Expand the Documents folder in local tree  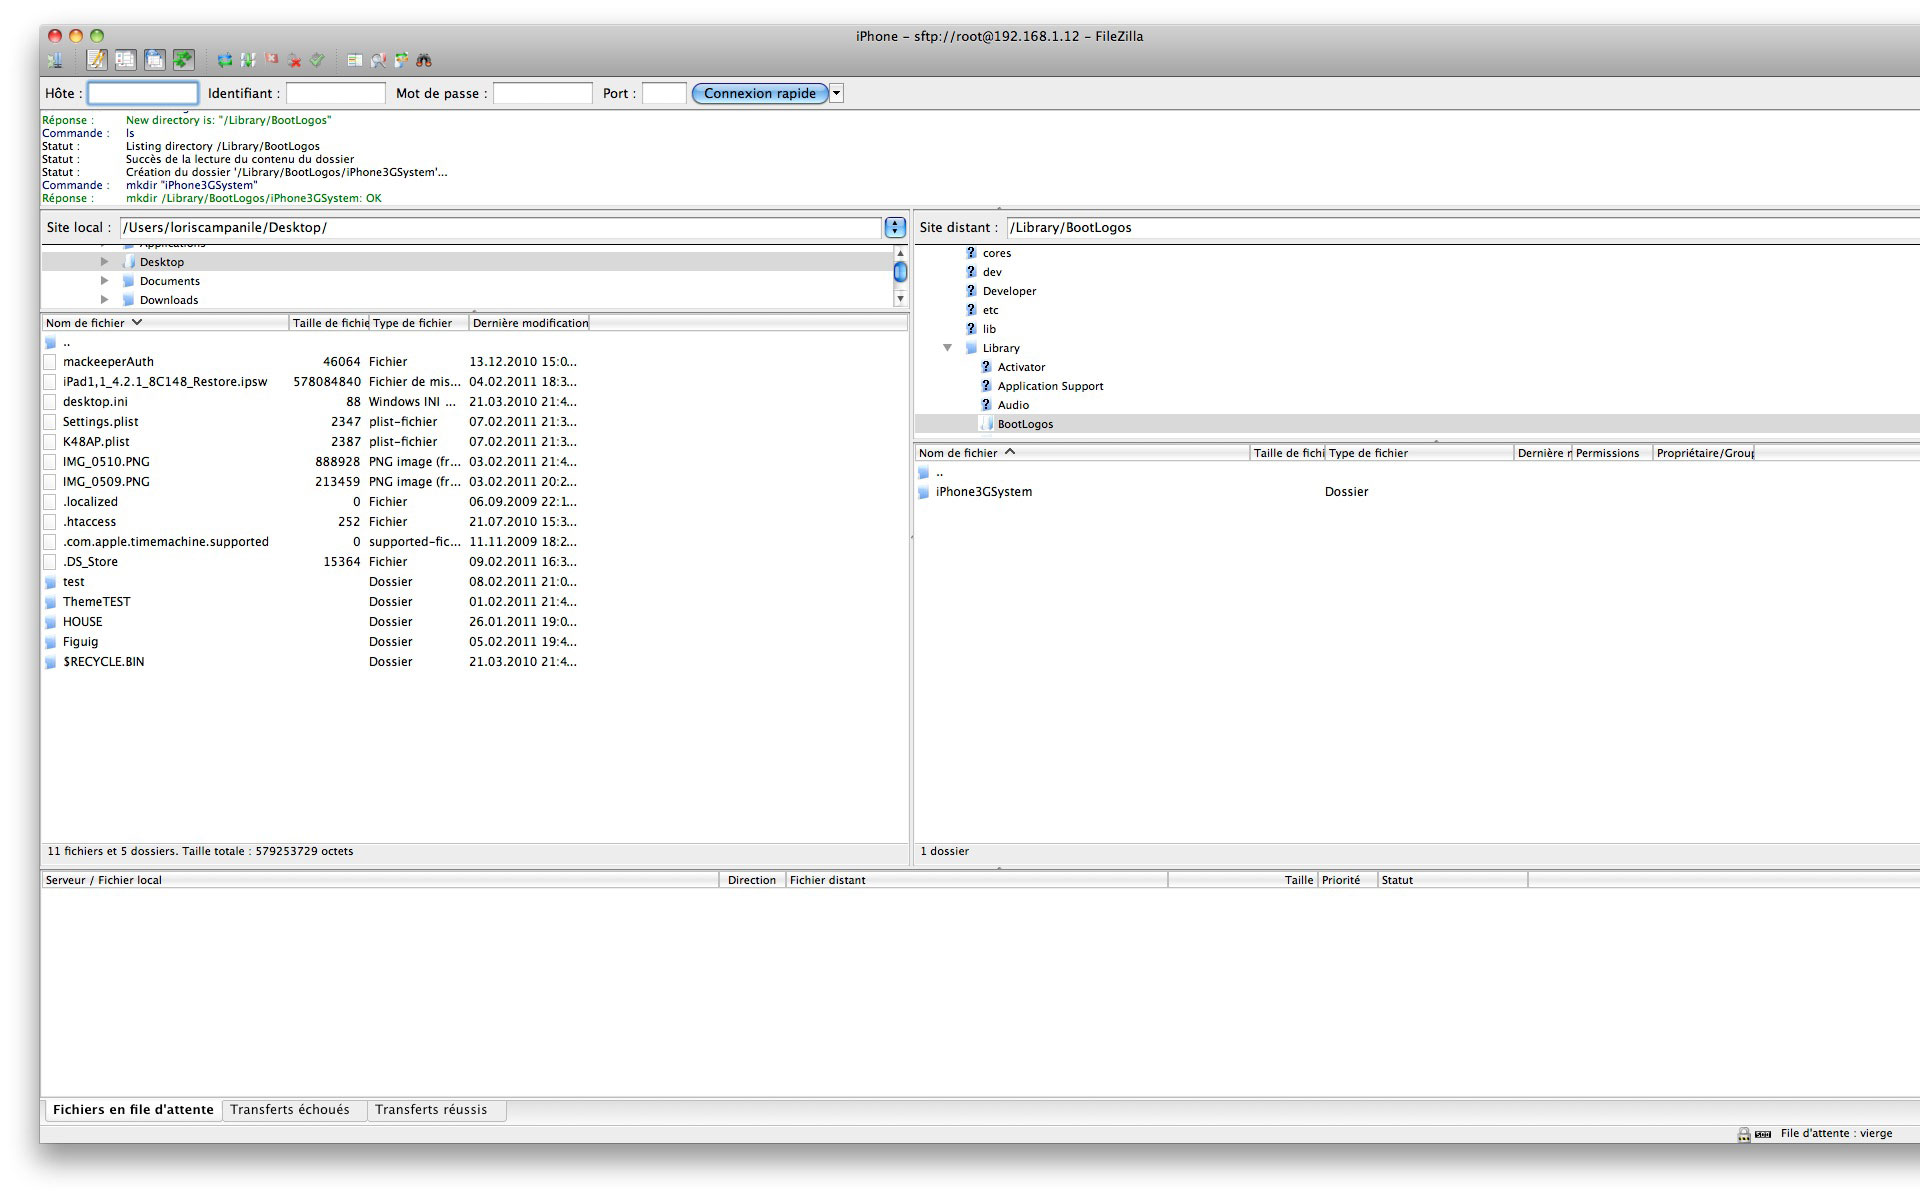pyautogui.click(x=104, y=281)
